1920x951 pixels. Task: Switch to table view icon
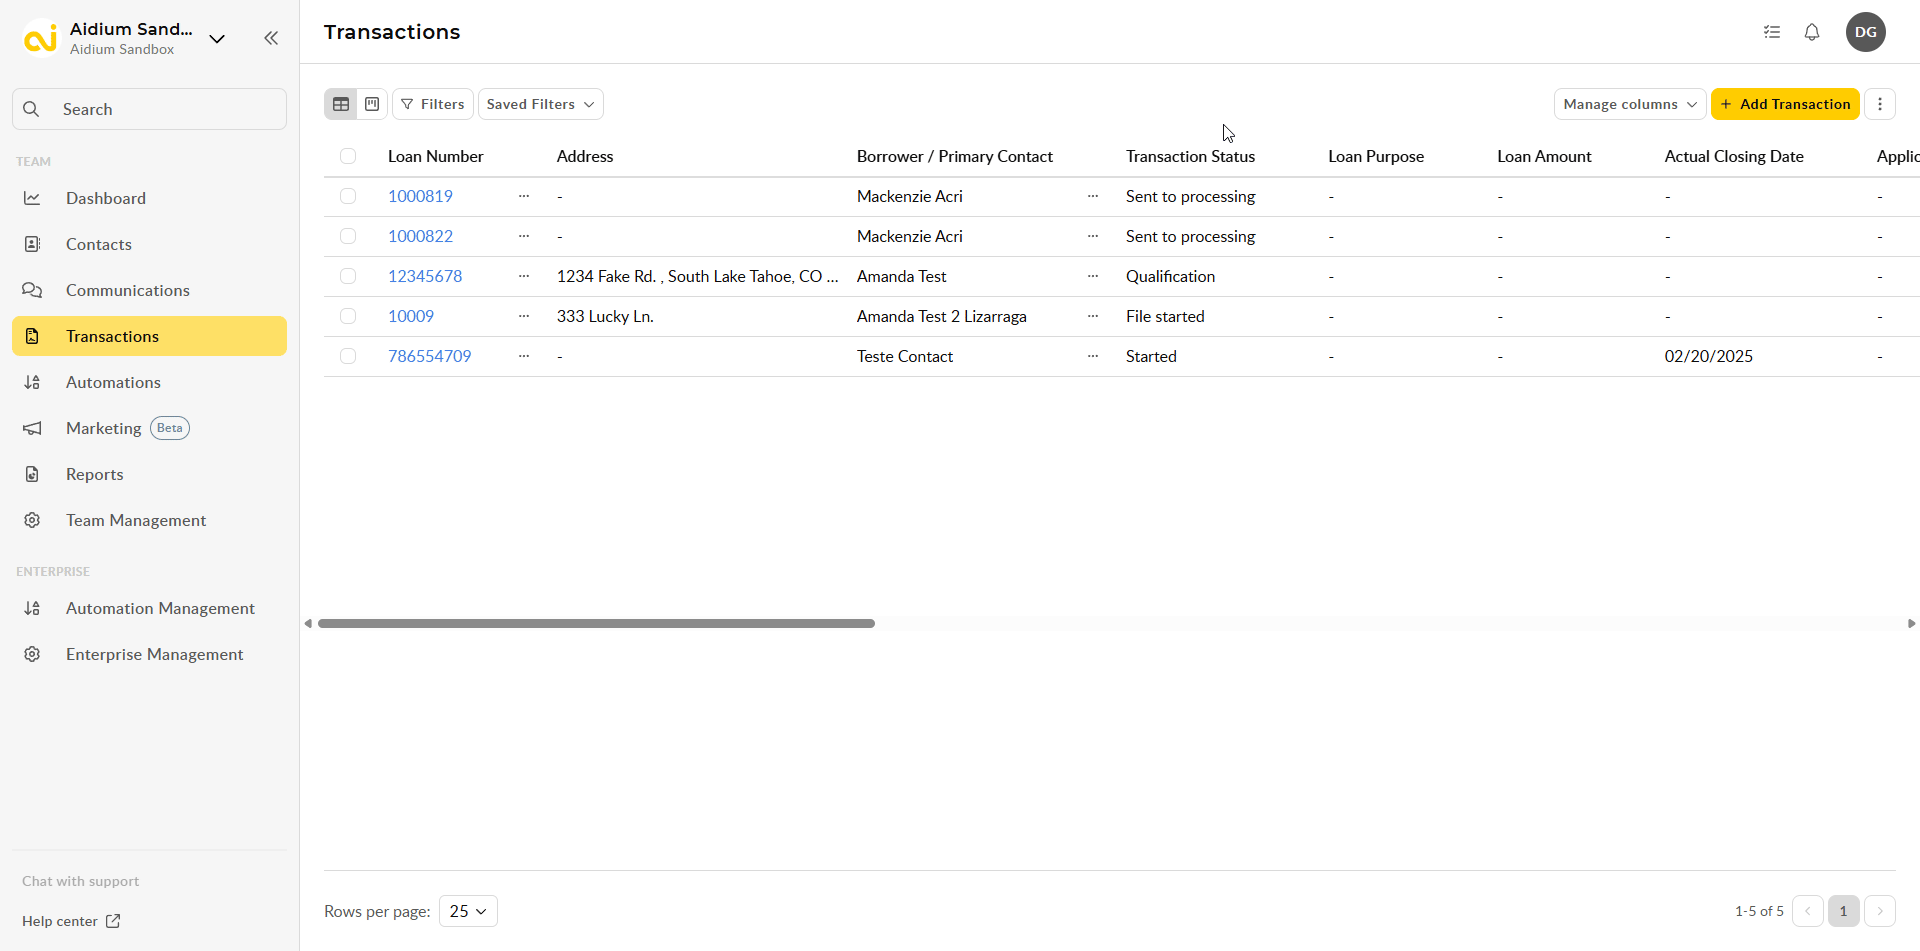point(341,104)
